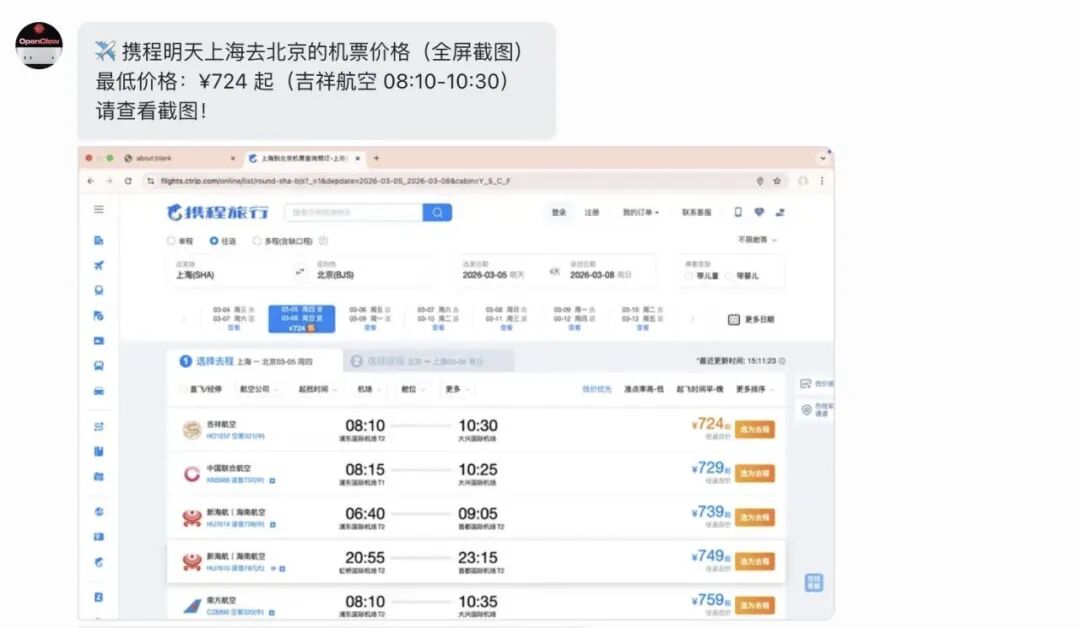Select the 往返 round-trip radio button
Viewport: 1080px width, 628px height.
[x=214, y=241]
